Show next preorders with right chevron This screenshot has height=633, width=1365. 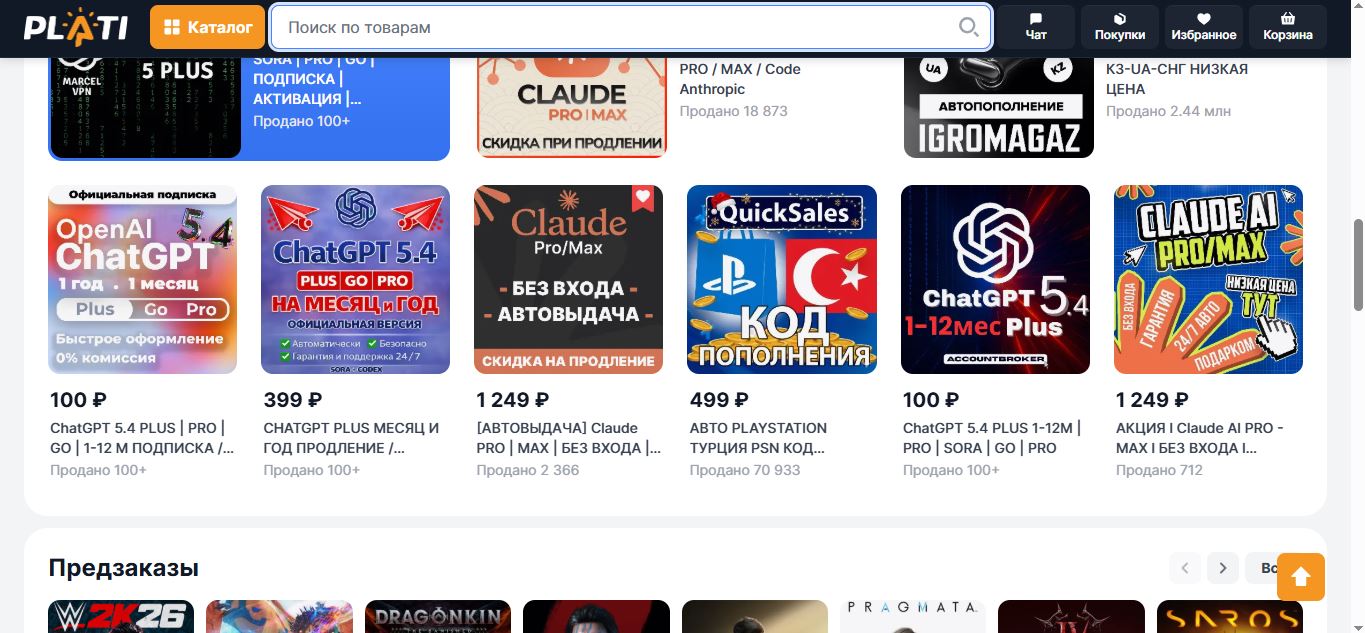1223,568
